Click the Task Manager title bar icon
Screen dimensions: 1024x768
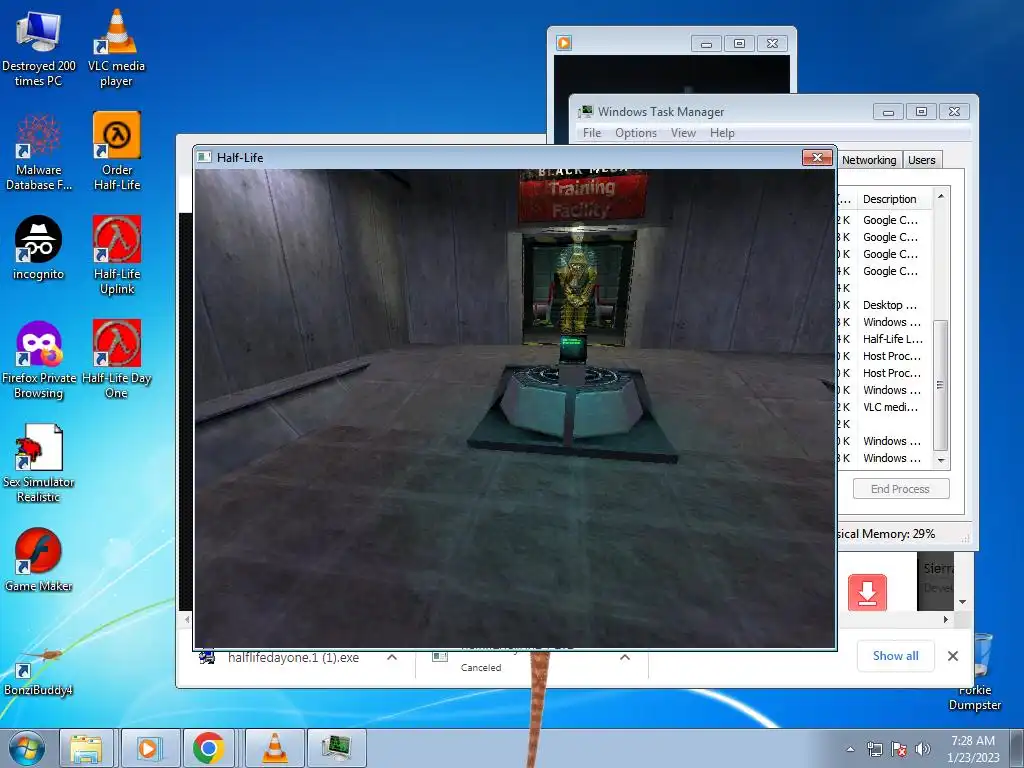pos(585,112)
